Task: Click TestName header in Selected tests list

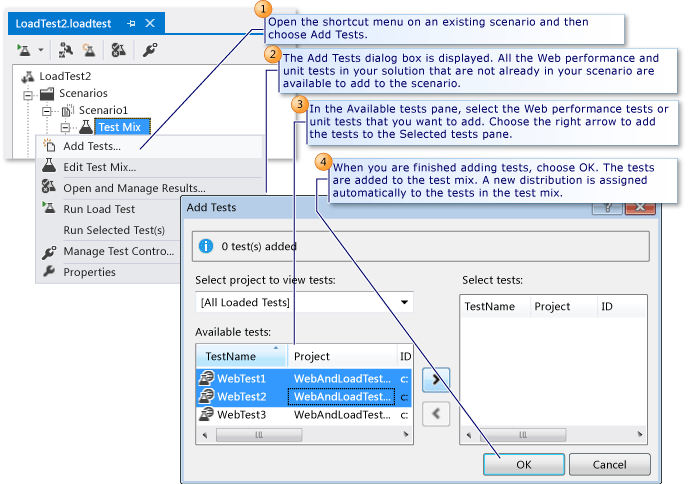Action: (x=495, y=306)
